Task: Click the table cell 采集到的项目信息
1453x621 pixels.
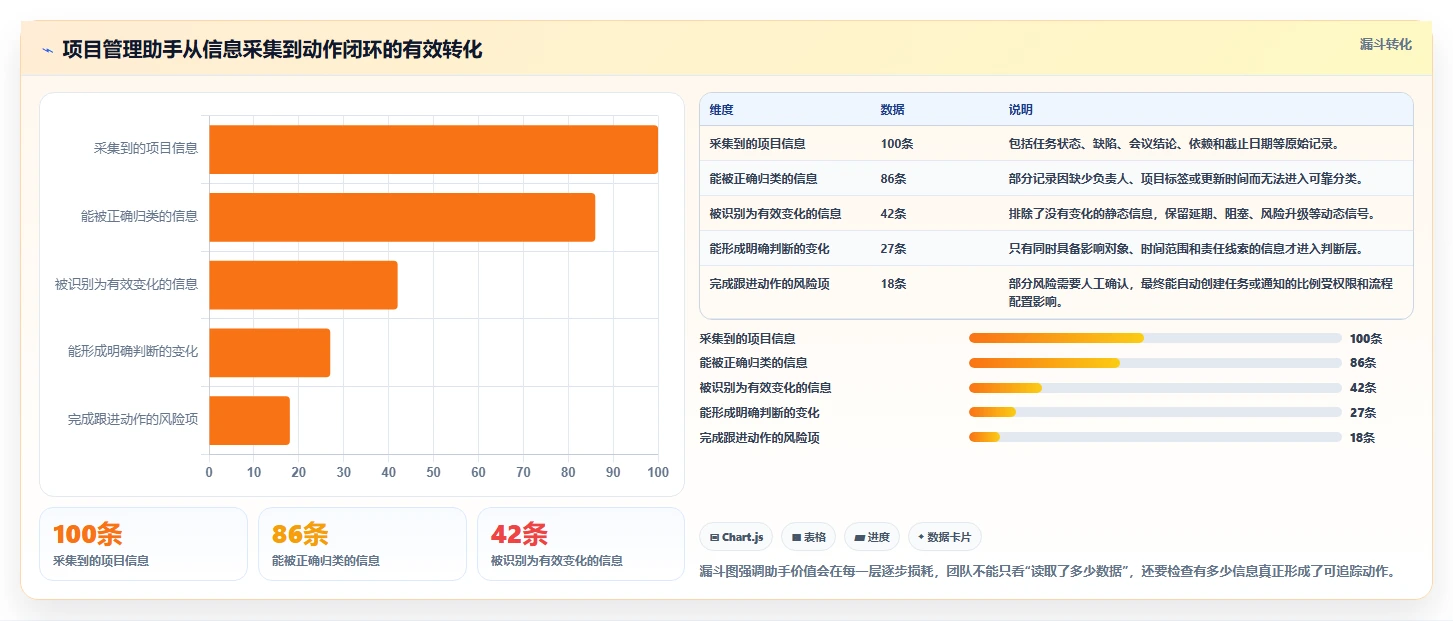Action: click(758, 144)
